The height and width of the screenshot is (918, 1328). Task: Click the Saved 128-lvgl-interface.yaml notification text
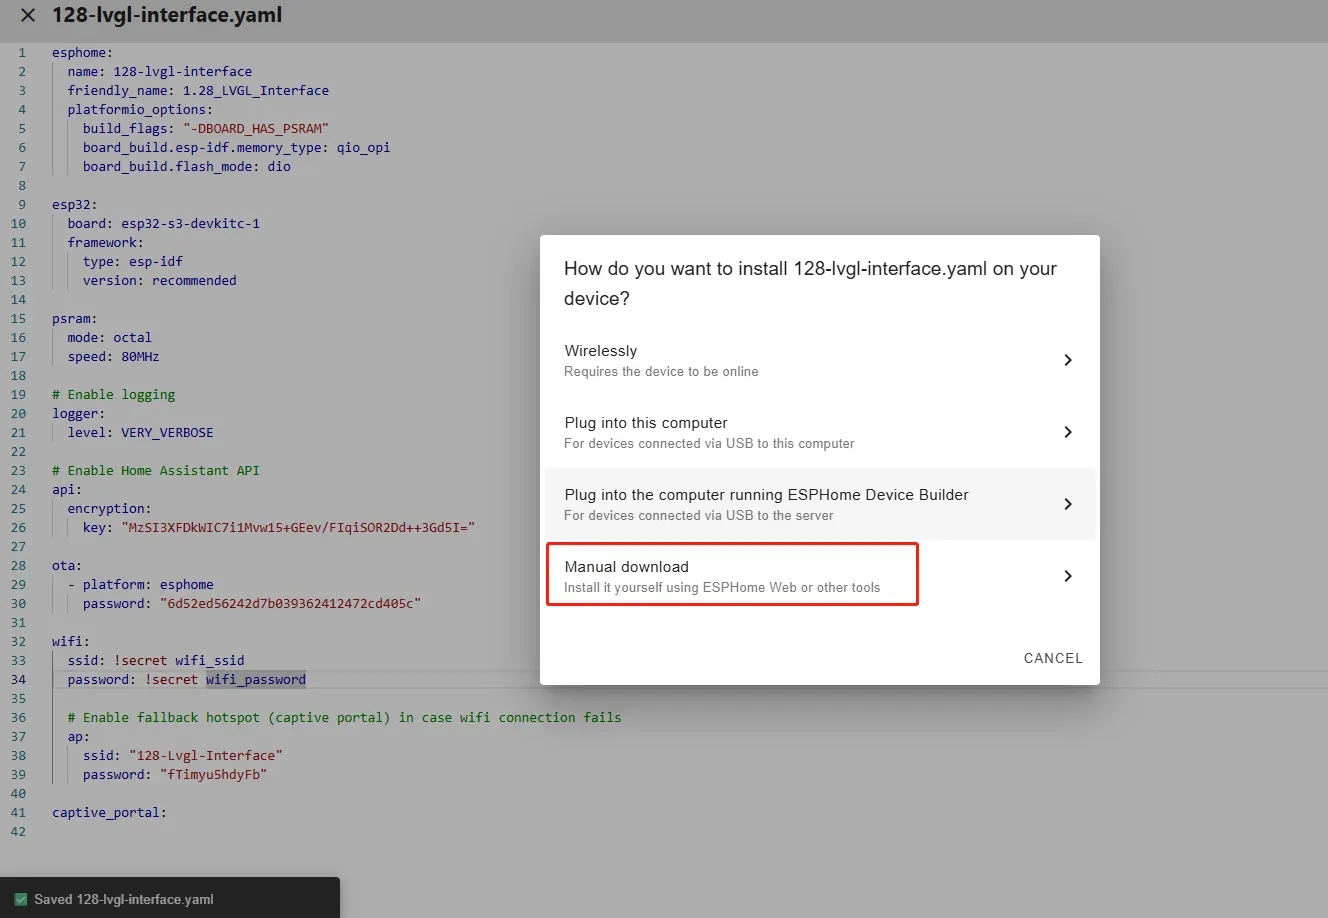point(124,899)
